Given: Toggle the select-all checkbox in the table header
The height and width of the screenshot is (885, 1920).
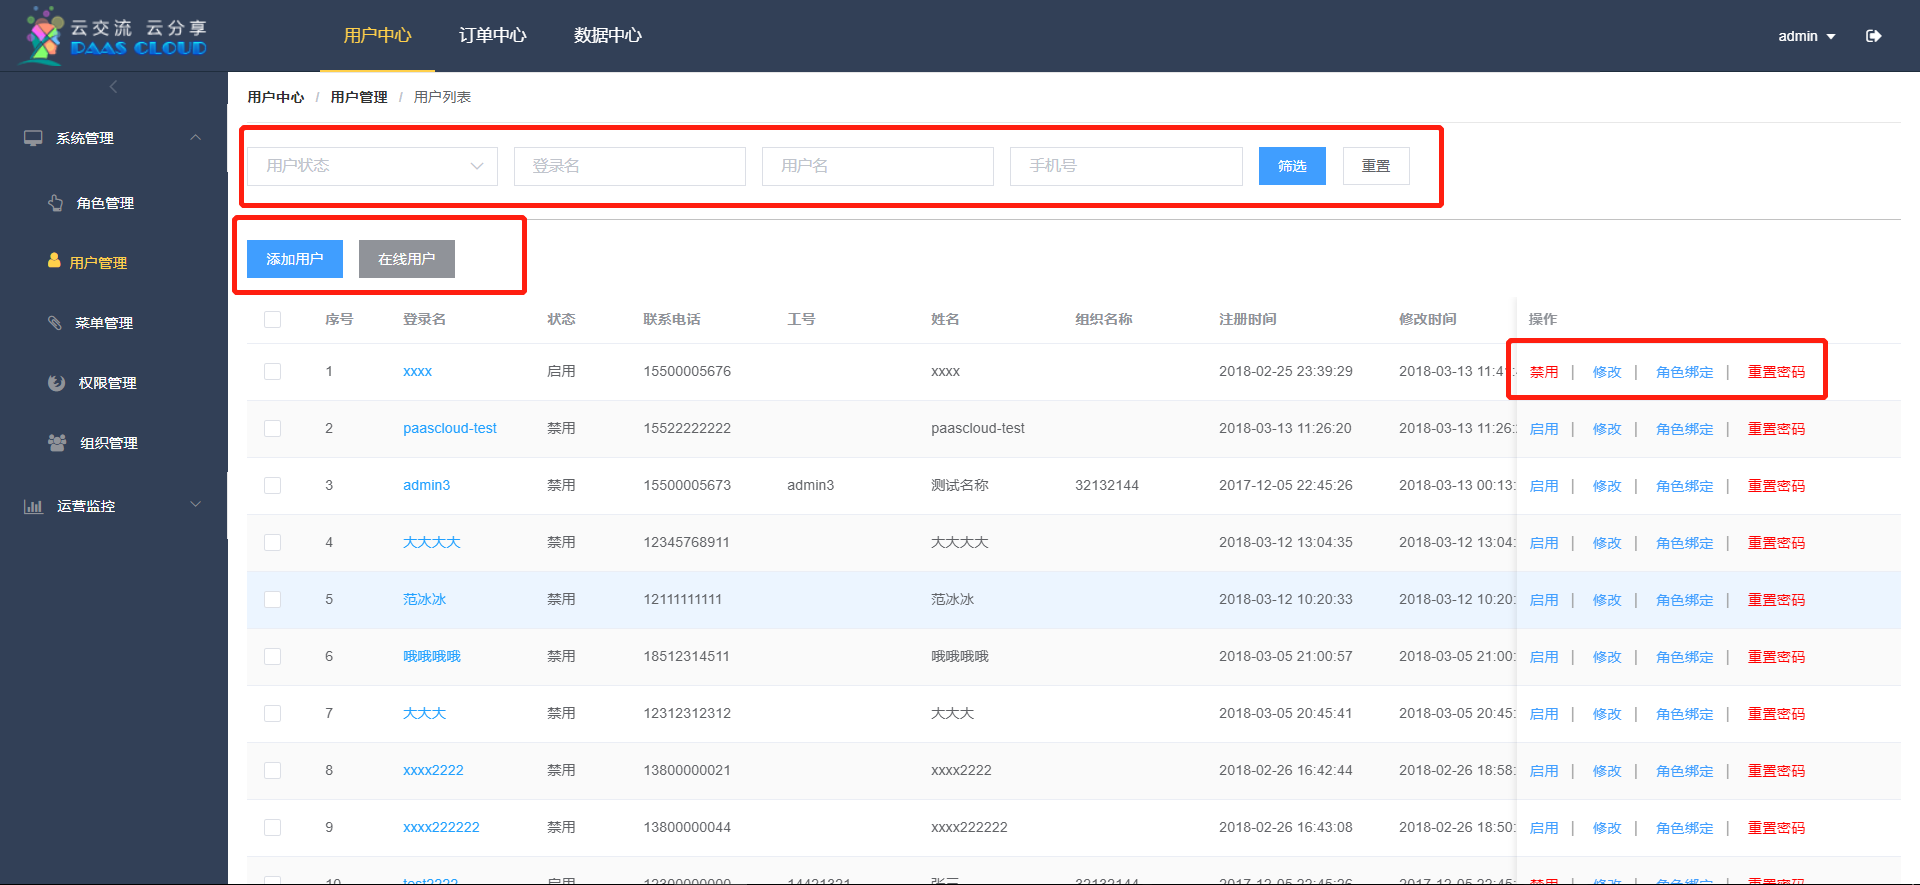Looking at the screenshot, I should click(272, 319).
